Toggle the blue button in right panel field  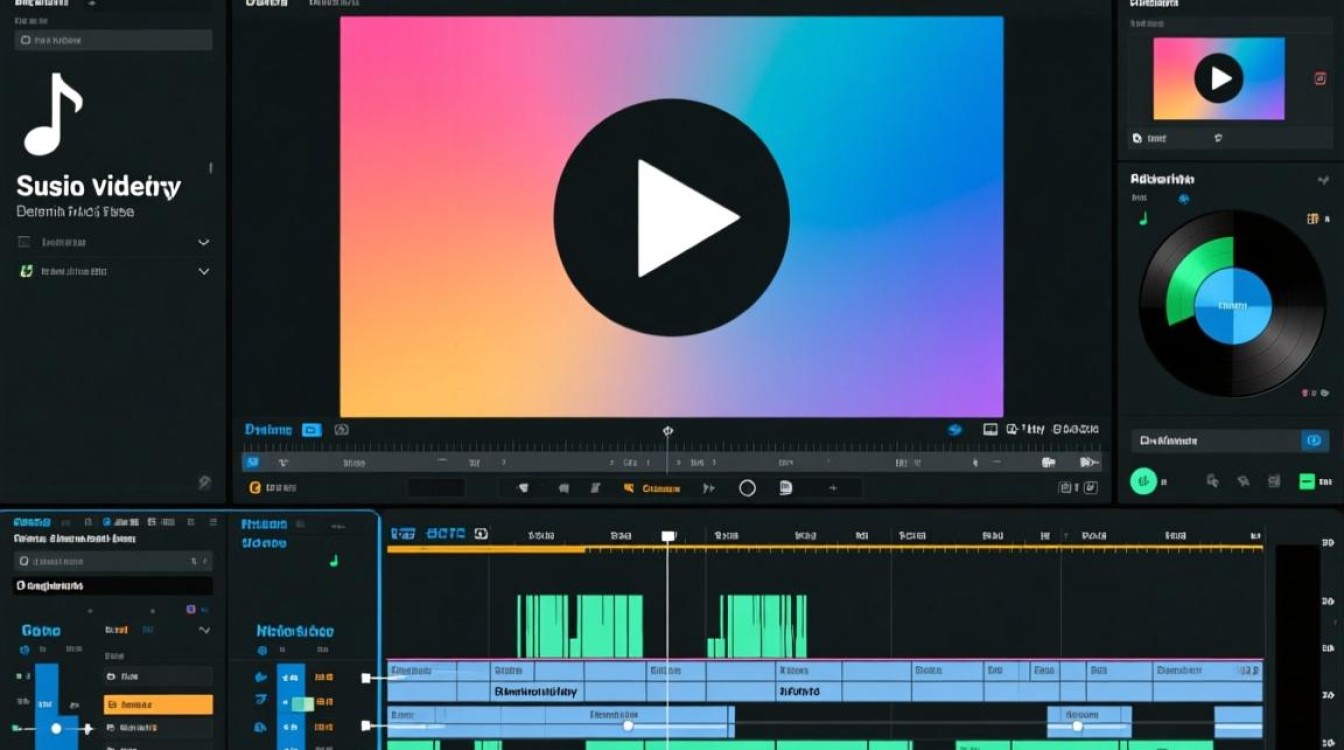(x=1314, y=440)
